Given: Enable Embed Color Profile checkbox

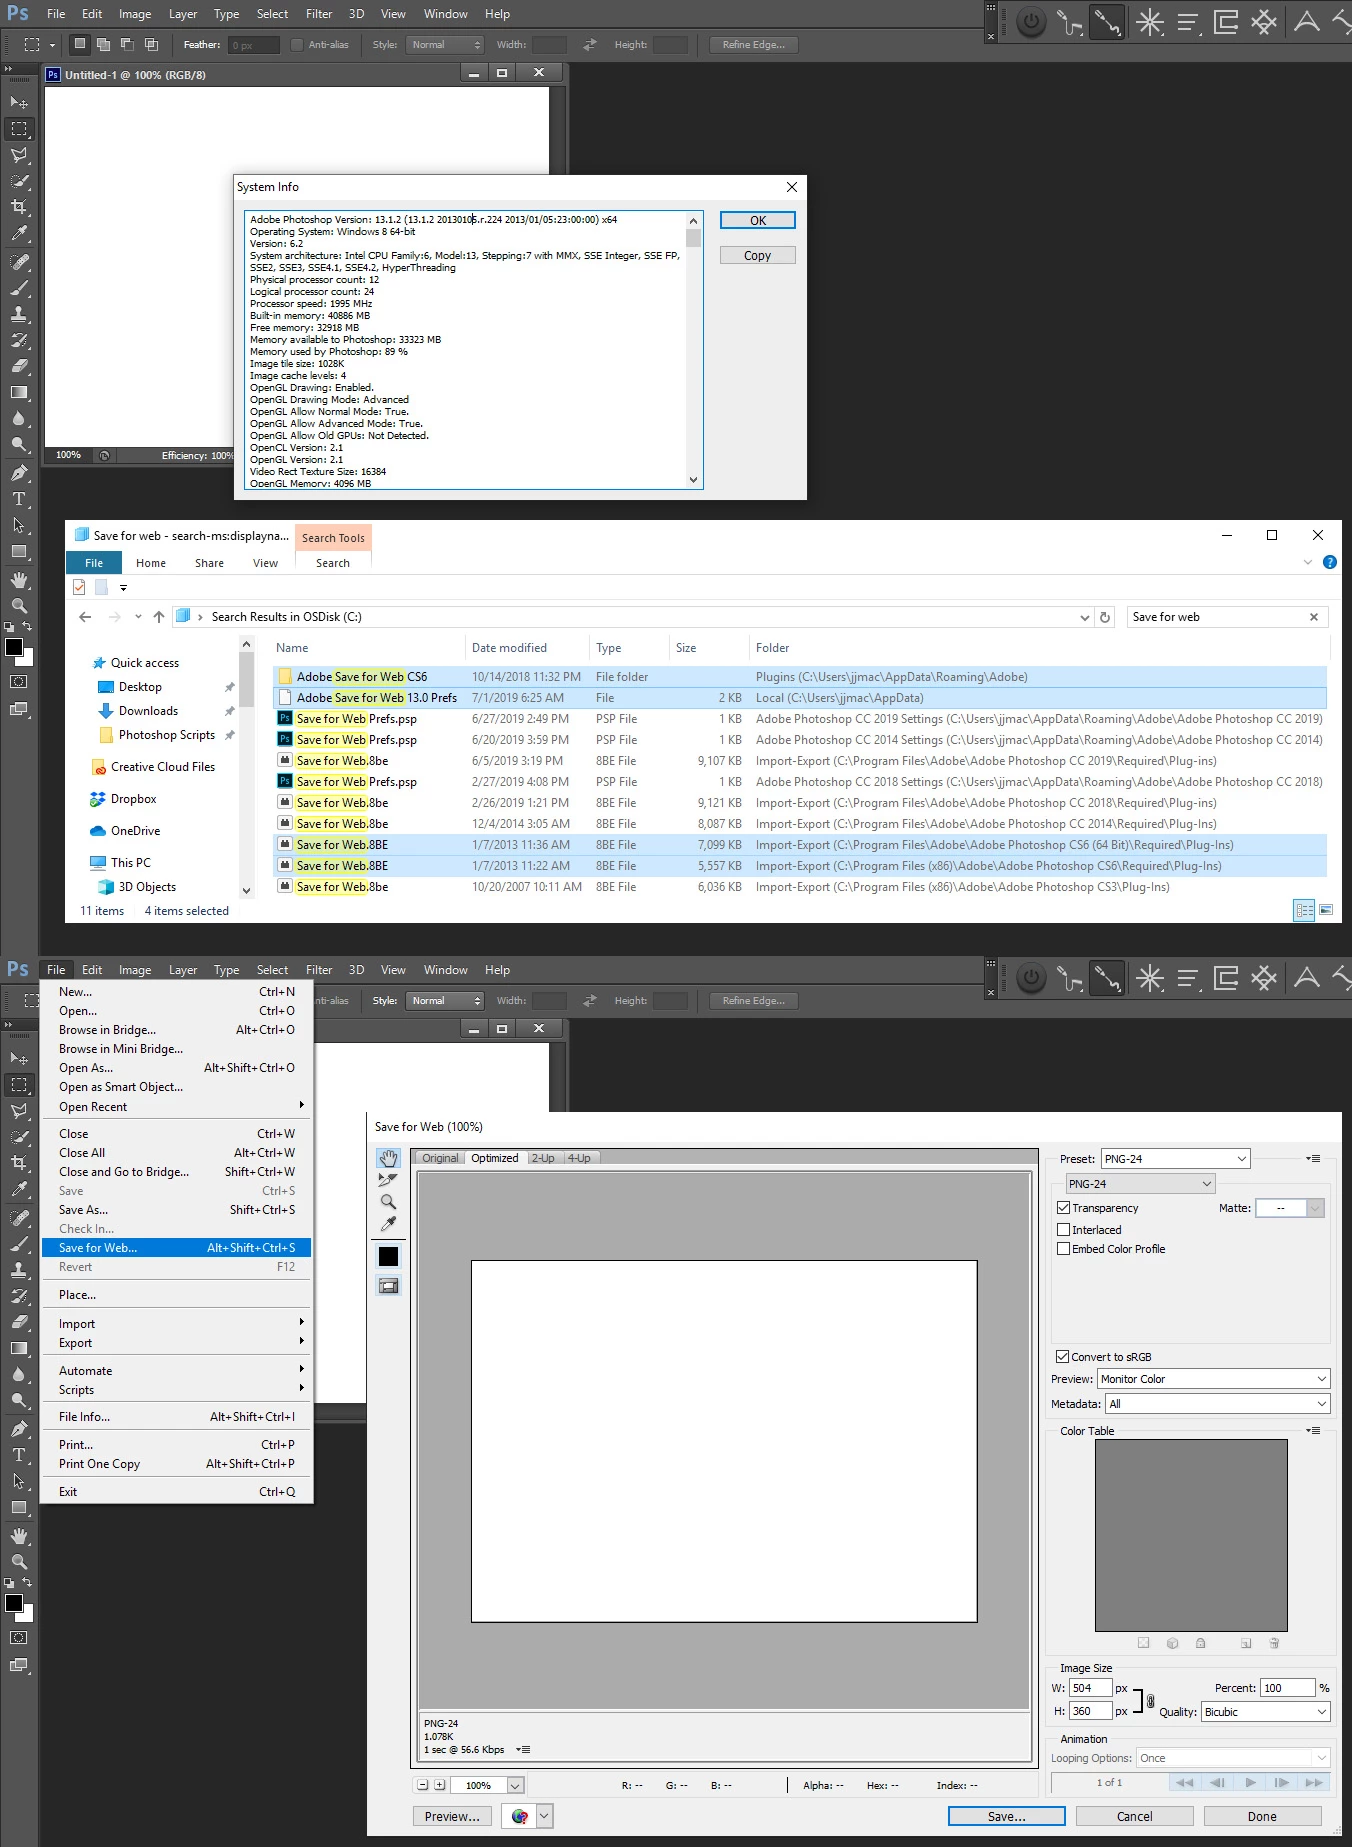Looking at the screenshot, I should click(1063, 1249).
